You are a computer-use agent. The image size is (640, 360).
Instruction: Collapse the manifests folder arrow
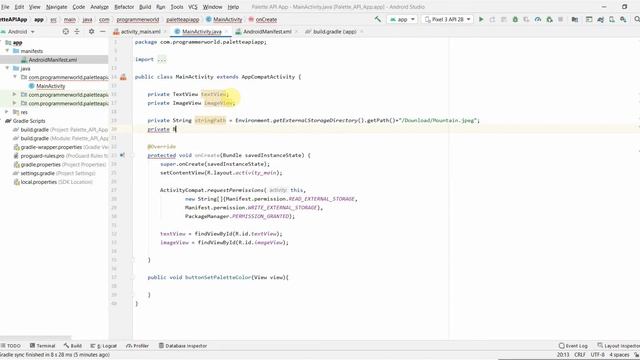7,51
